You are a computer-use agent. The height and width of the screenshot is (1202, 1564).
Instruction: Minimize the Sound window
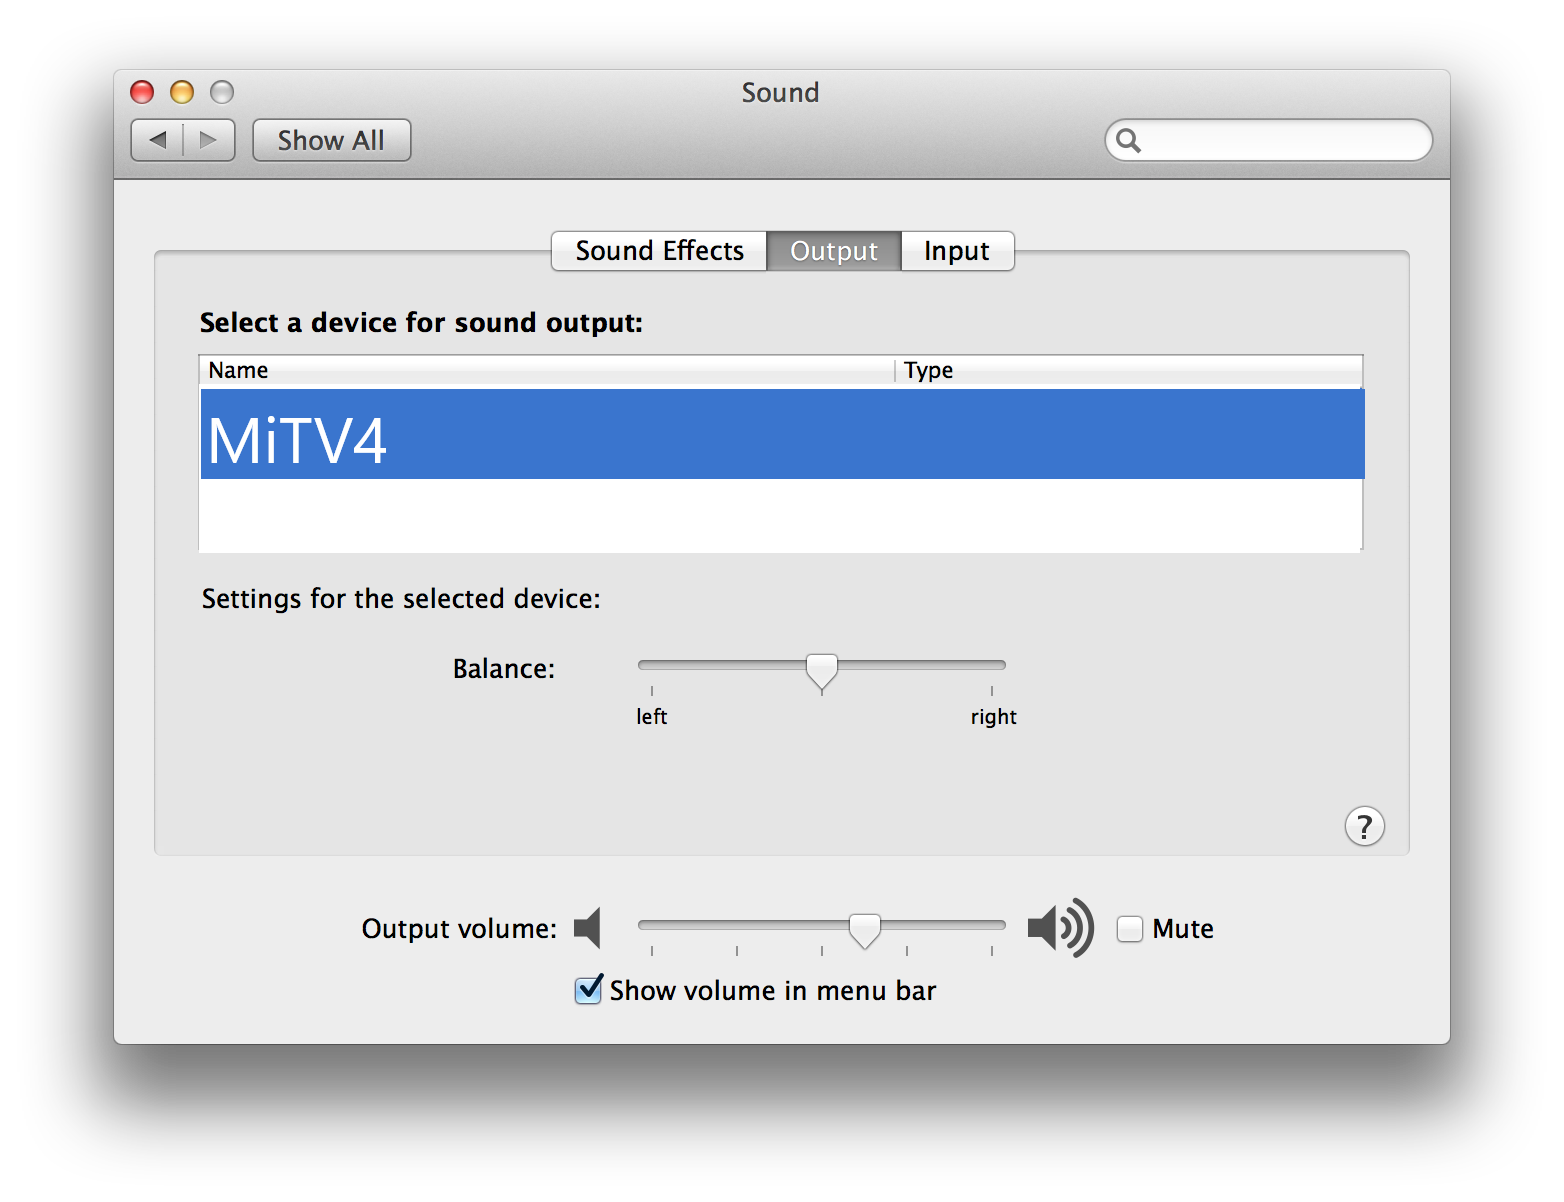point(182,92)
